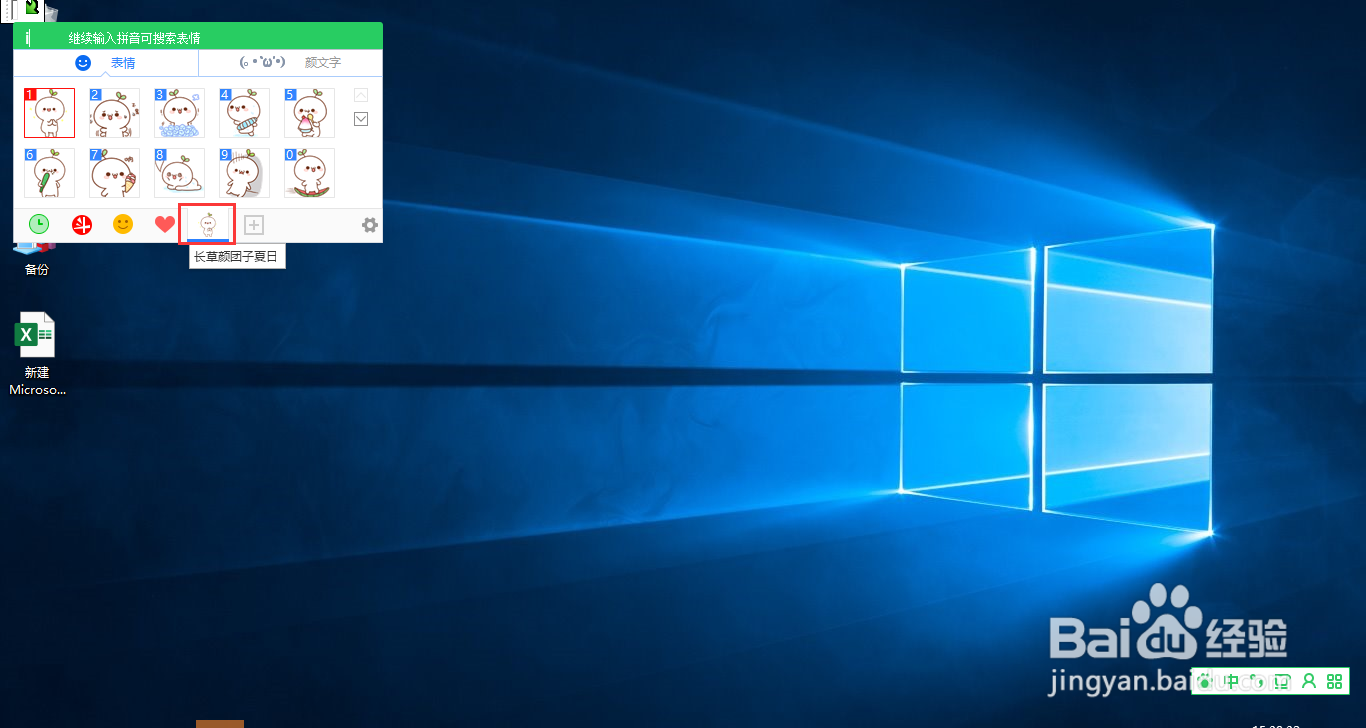The height and width of the screenshot is (728, 1366).
Task: Select the 长草颜团子夏日 sticker pack tab
Action: point(207,224)
